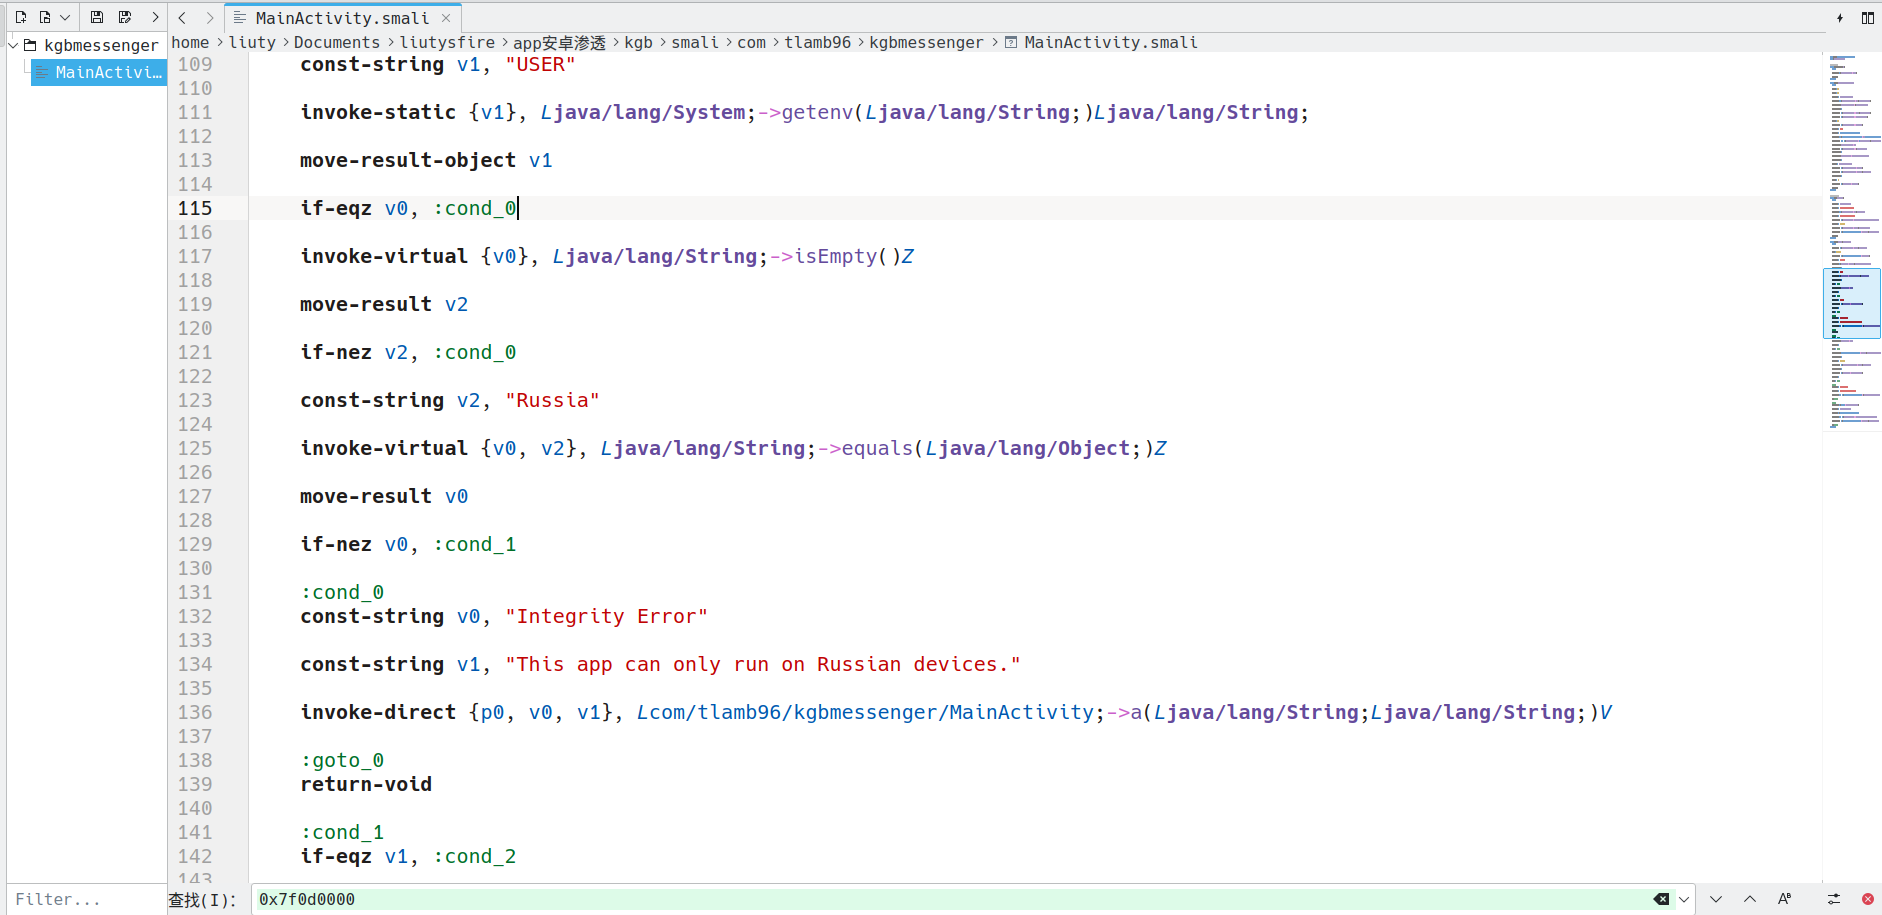Click the search field containing 0x7f0d0000
Viewport: 1882px width, 915px height.
950,899
